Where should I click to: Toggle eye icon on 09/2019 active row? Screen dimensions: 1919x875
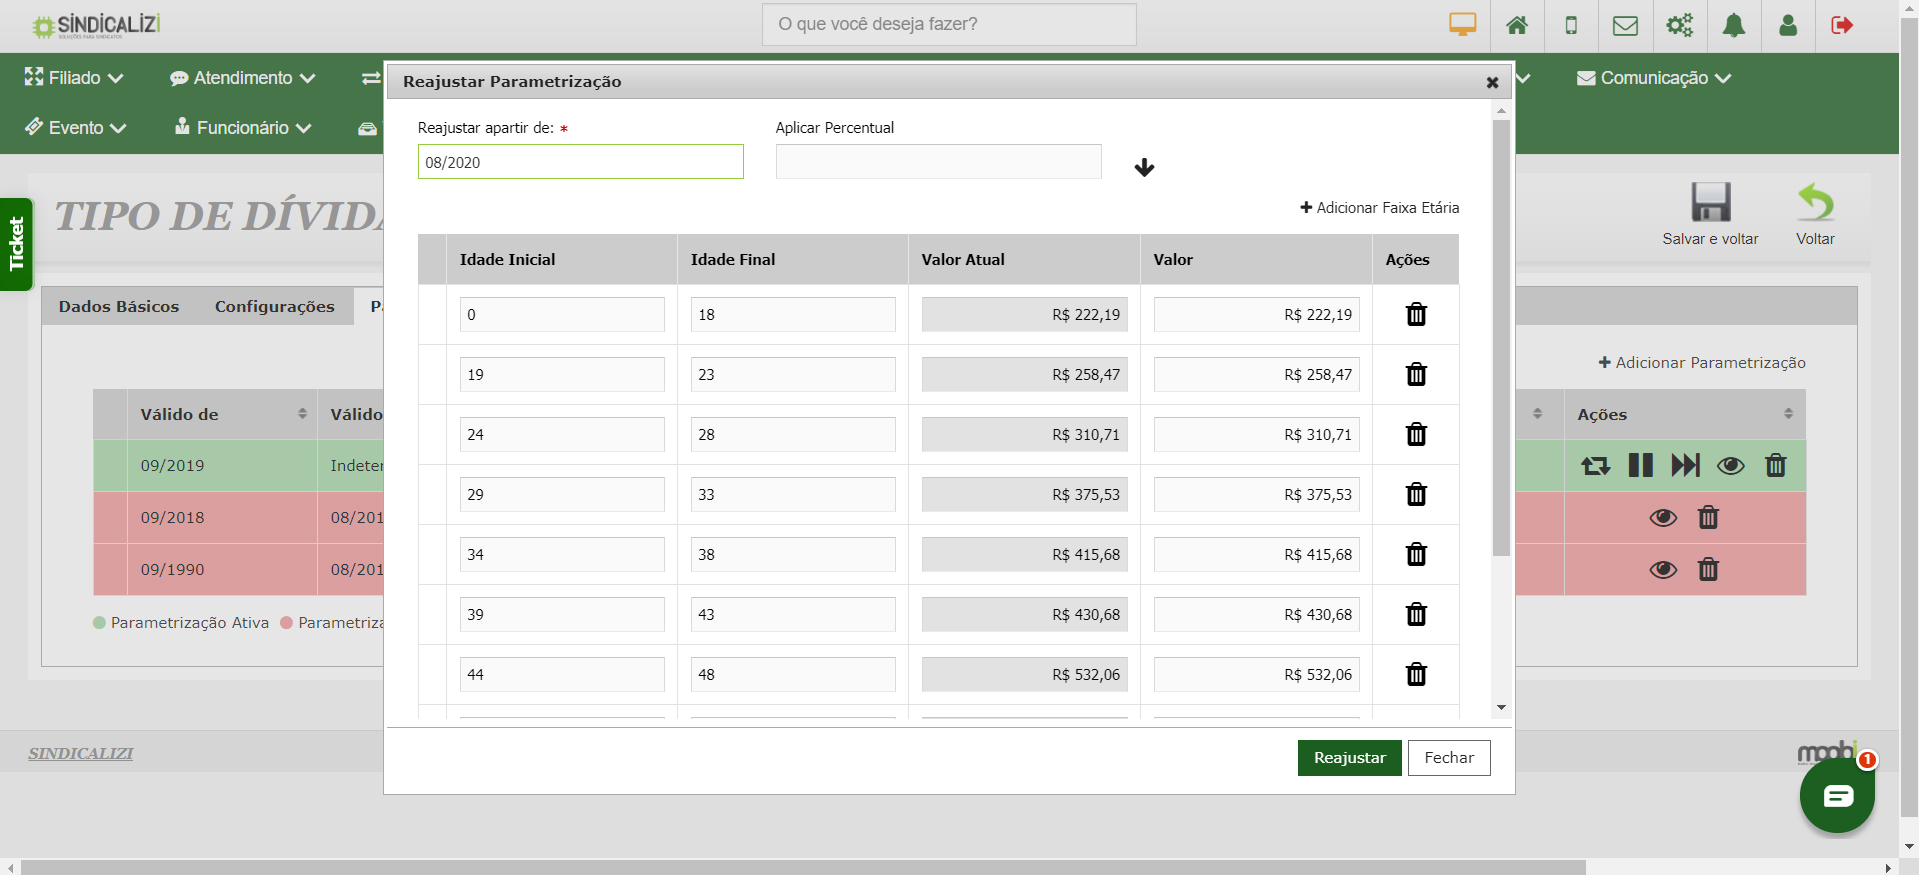point(1730,465)
